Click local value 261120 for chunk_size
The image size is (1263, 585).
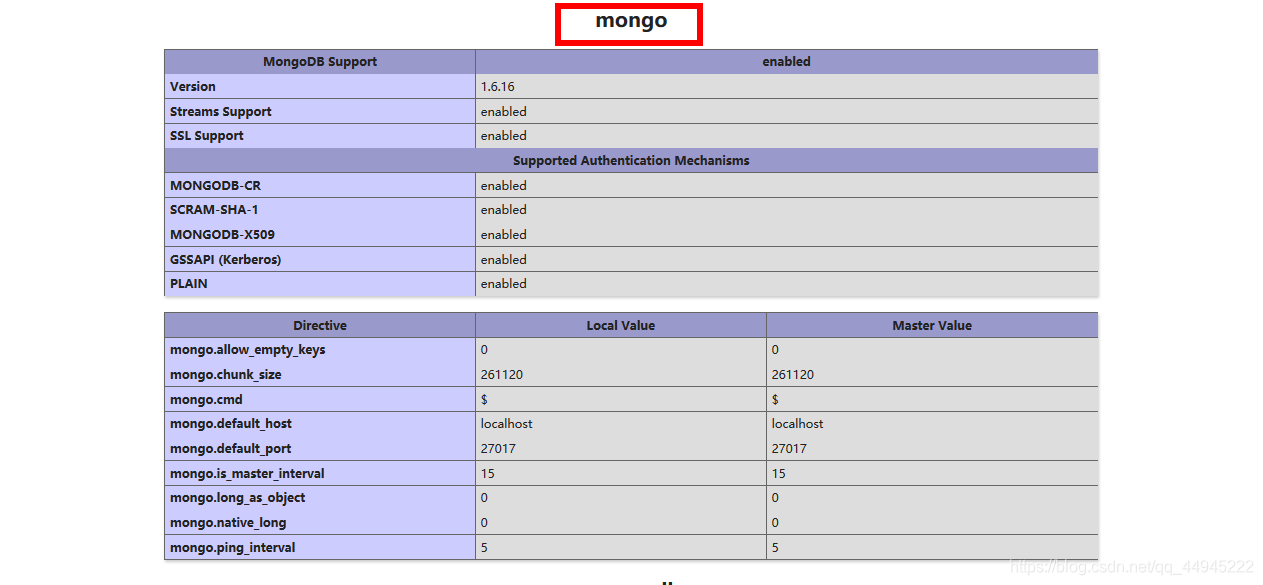coord(502,375)
